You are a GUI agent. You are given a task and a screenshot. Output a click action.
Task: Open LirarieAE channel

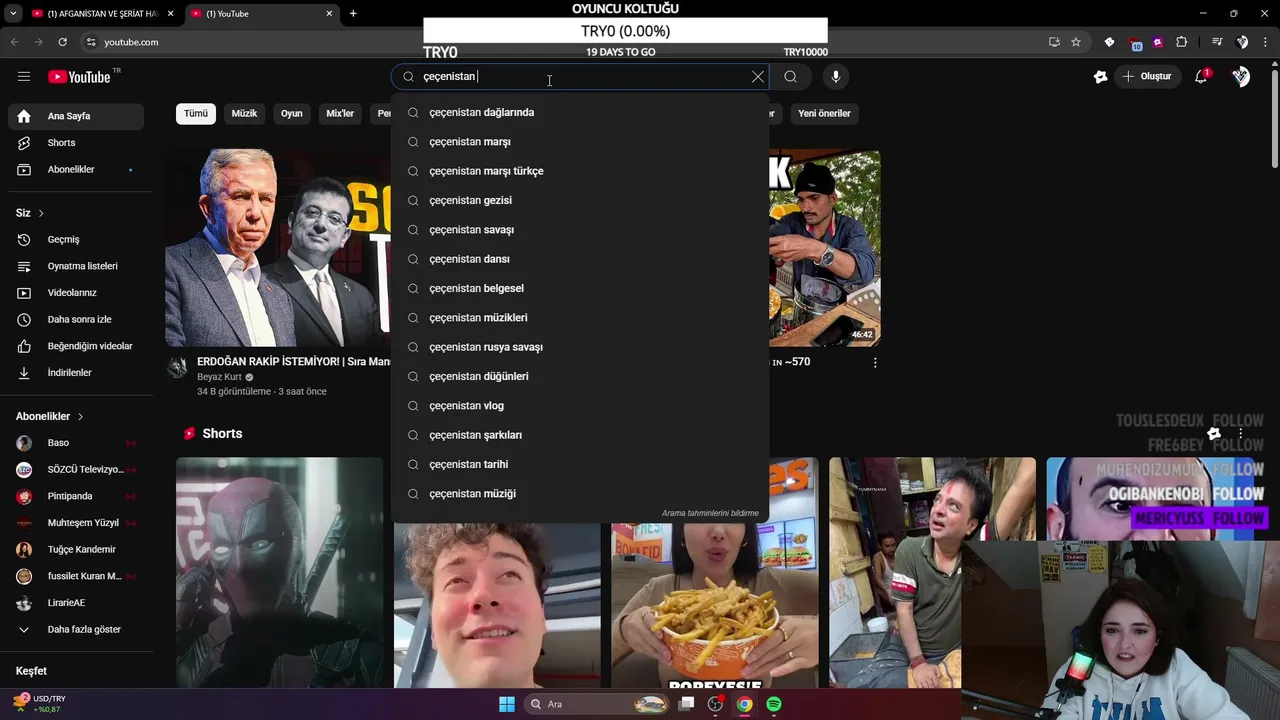coord(76,603)
